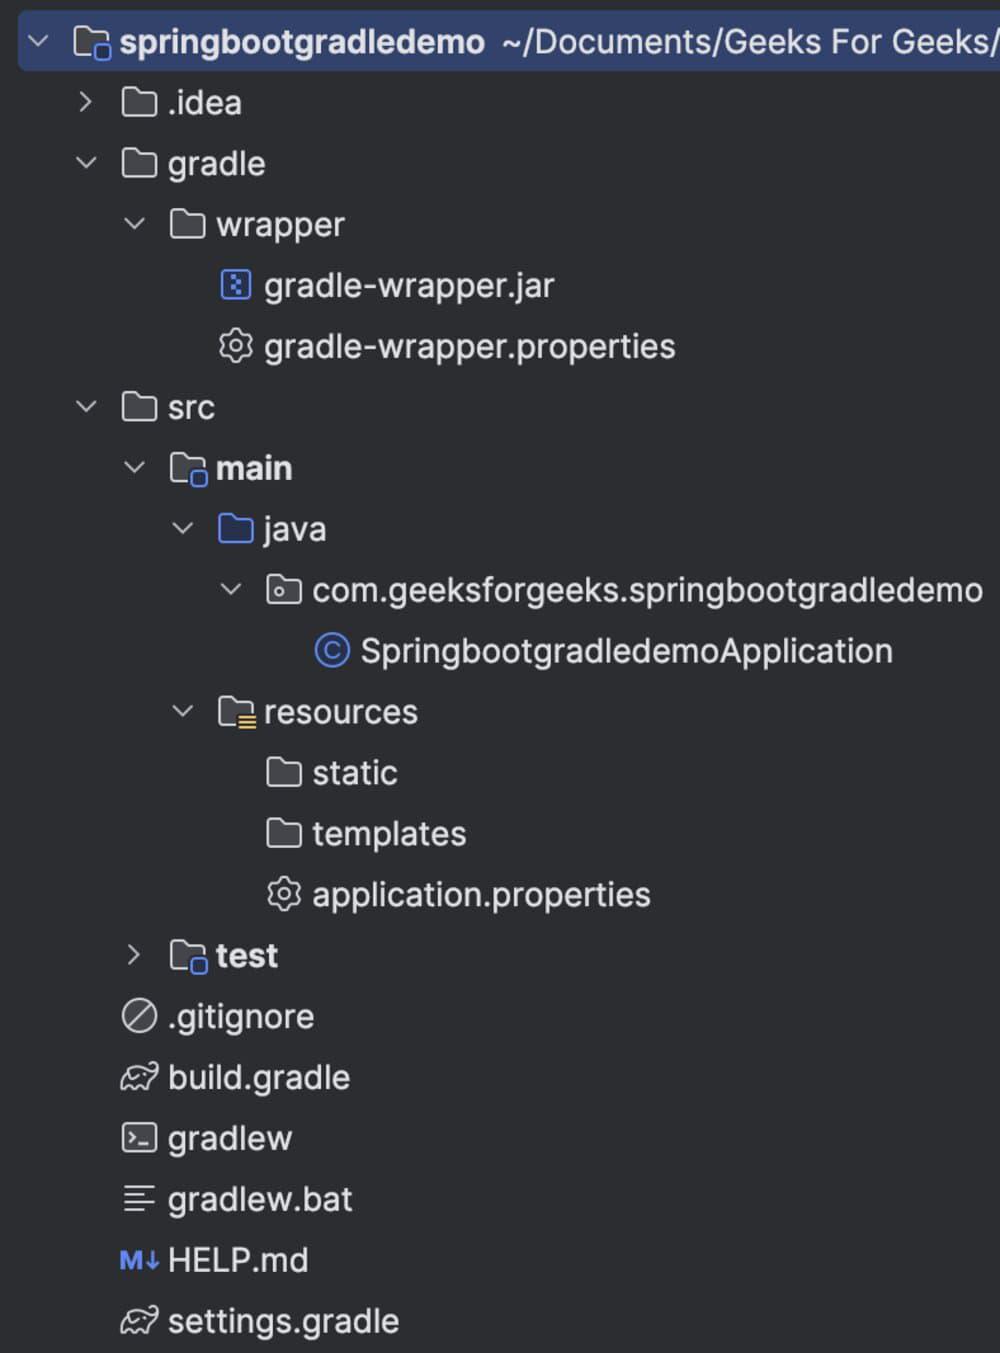Click the resources folder icon
The height and width of the screenshot is (1353, 1000).
(x=237, y=712)
